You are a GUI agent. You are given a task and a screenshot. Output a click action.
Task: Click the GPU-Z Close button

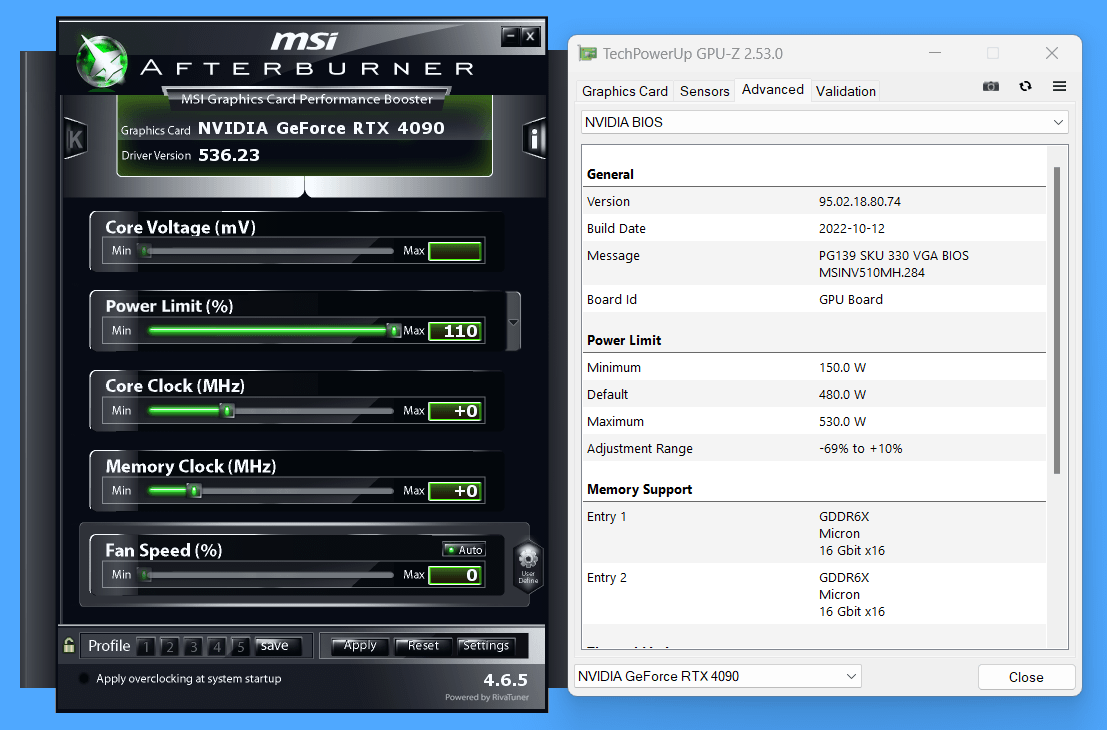[1026, 677]
